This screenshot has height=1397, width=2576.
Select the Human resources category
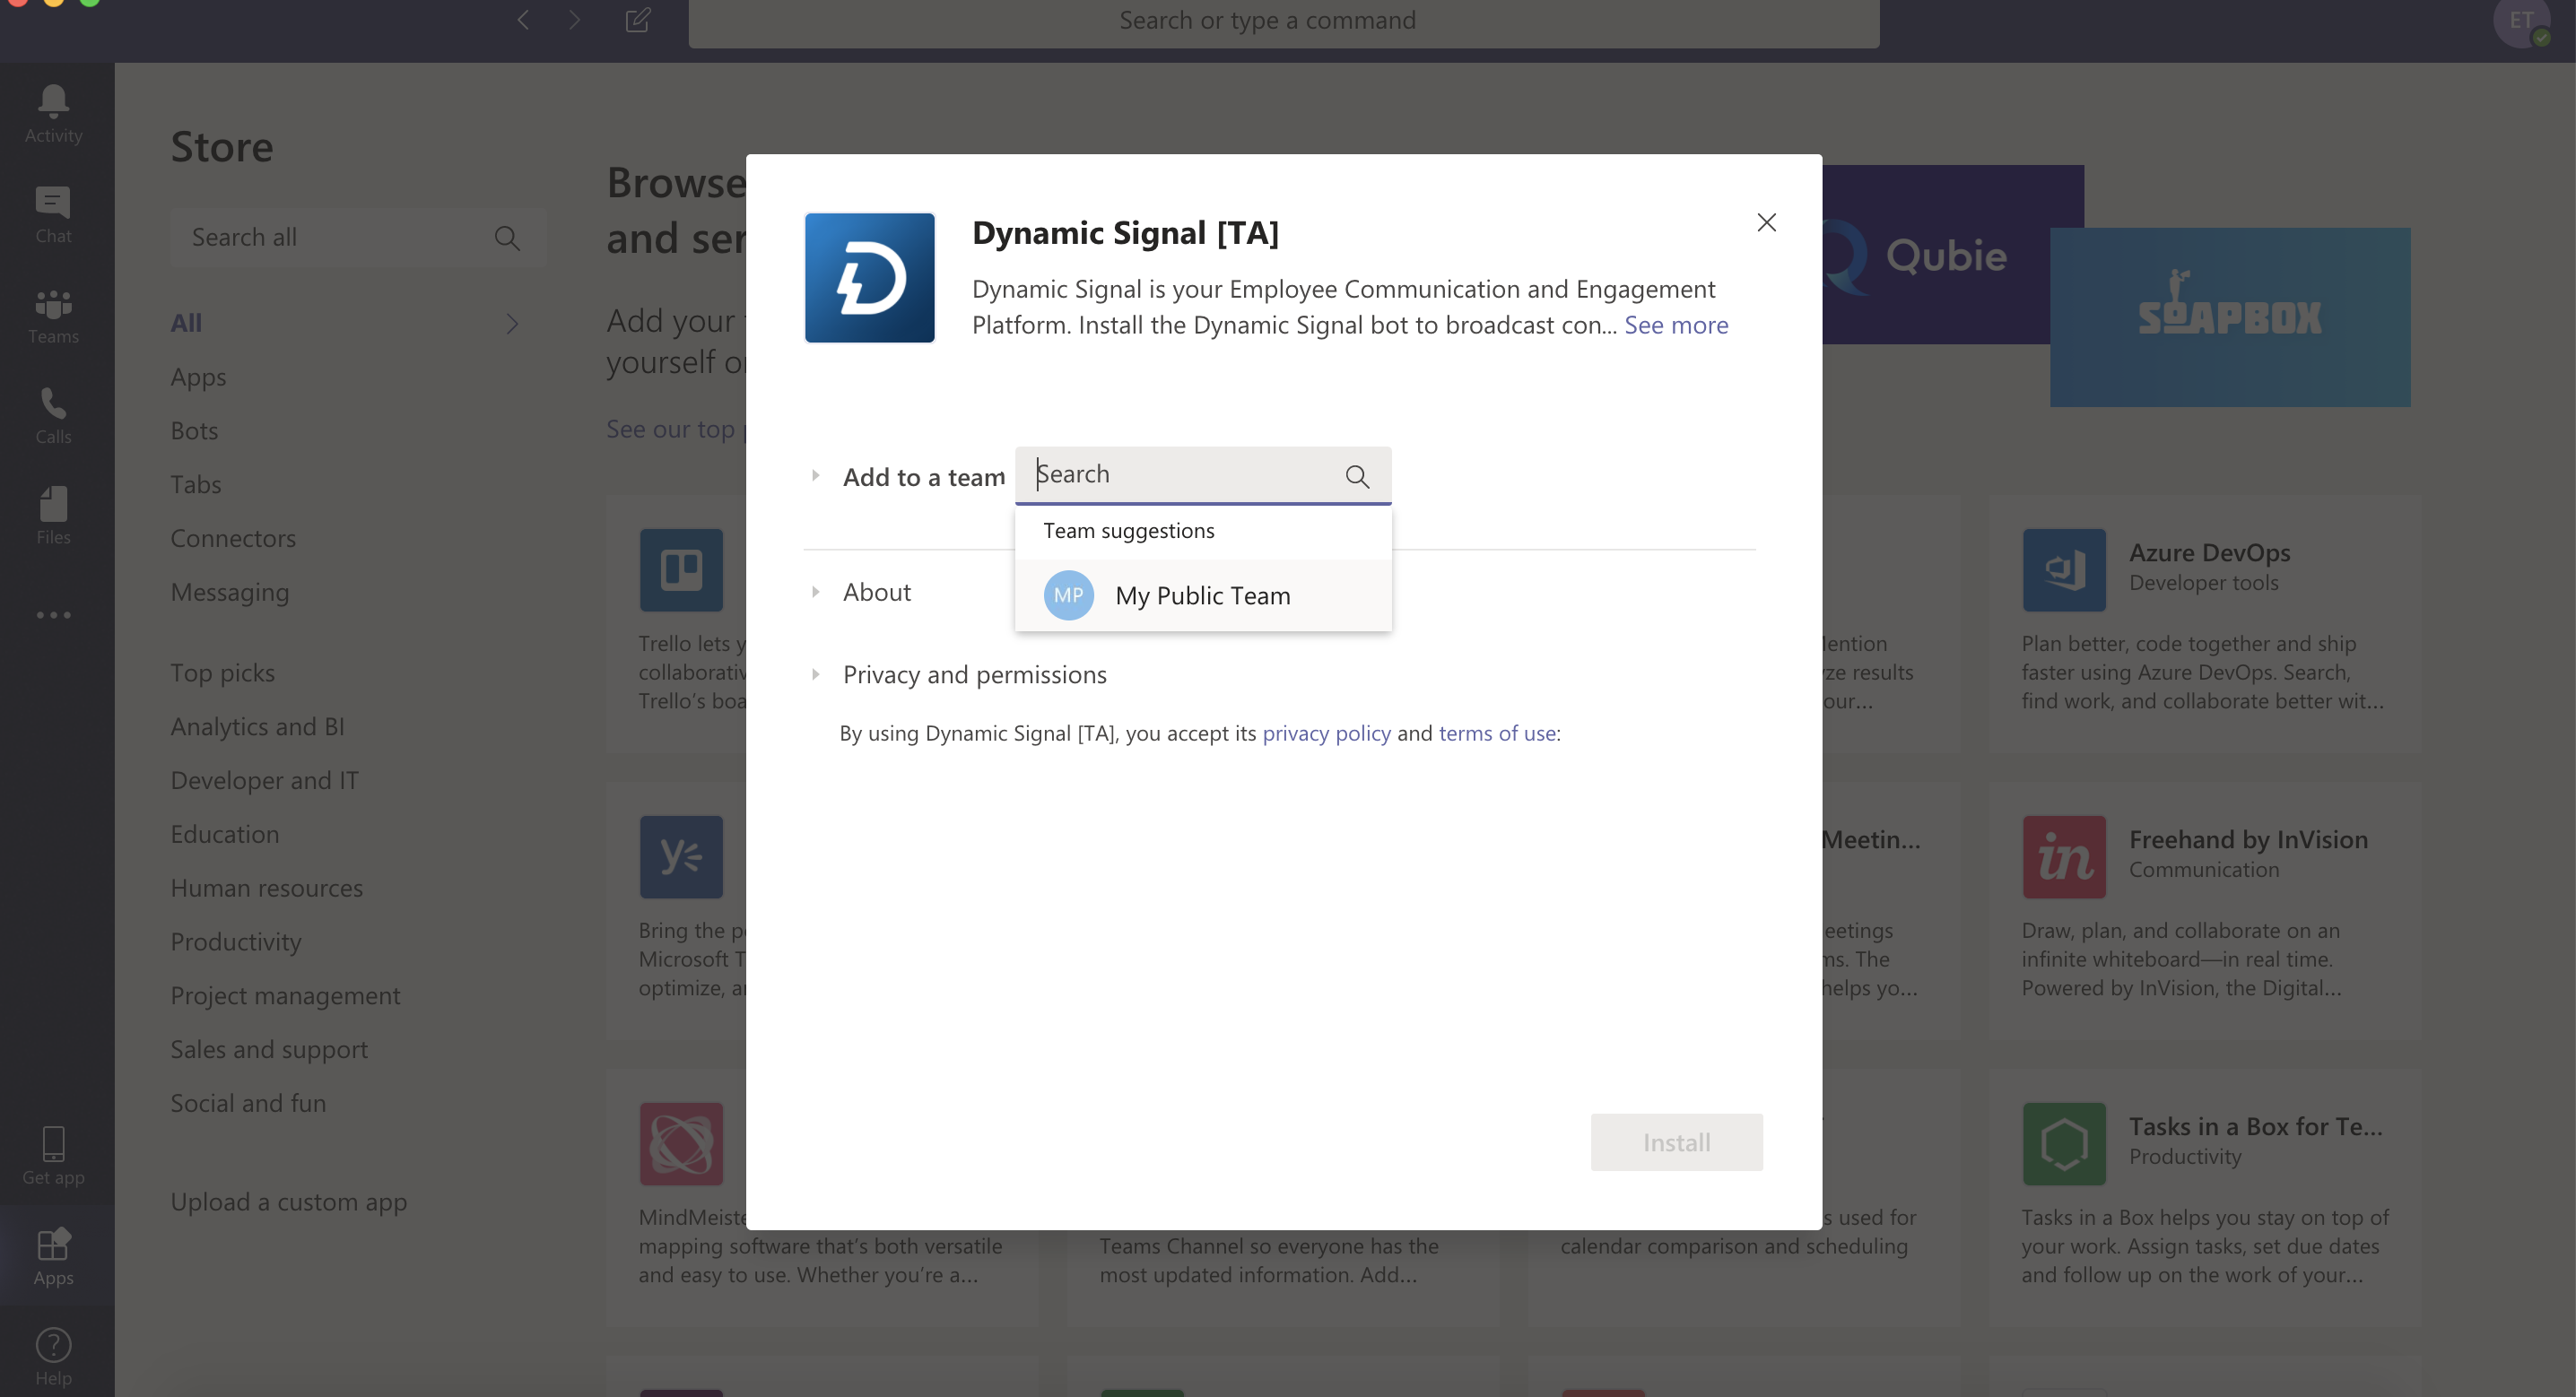pyautogui.click(x=267, y=888)
